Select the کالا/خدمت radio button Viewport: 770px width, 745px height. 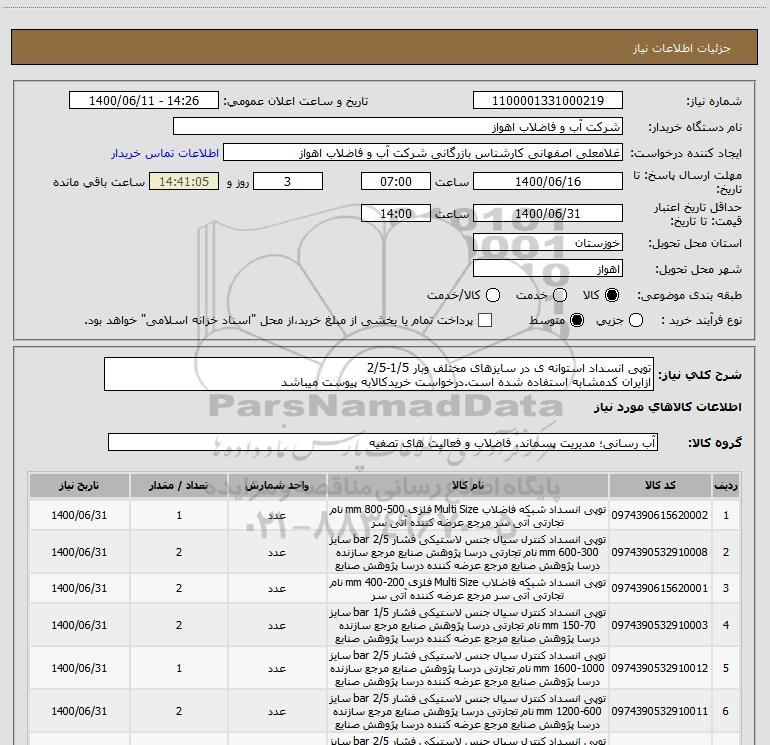(493, 295)
